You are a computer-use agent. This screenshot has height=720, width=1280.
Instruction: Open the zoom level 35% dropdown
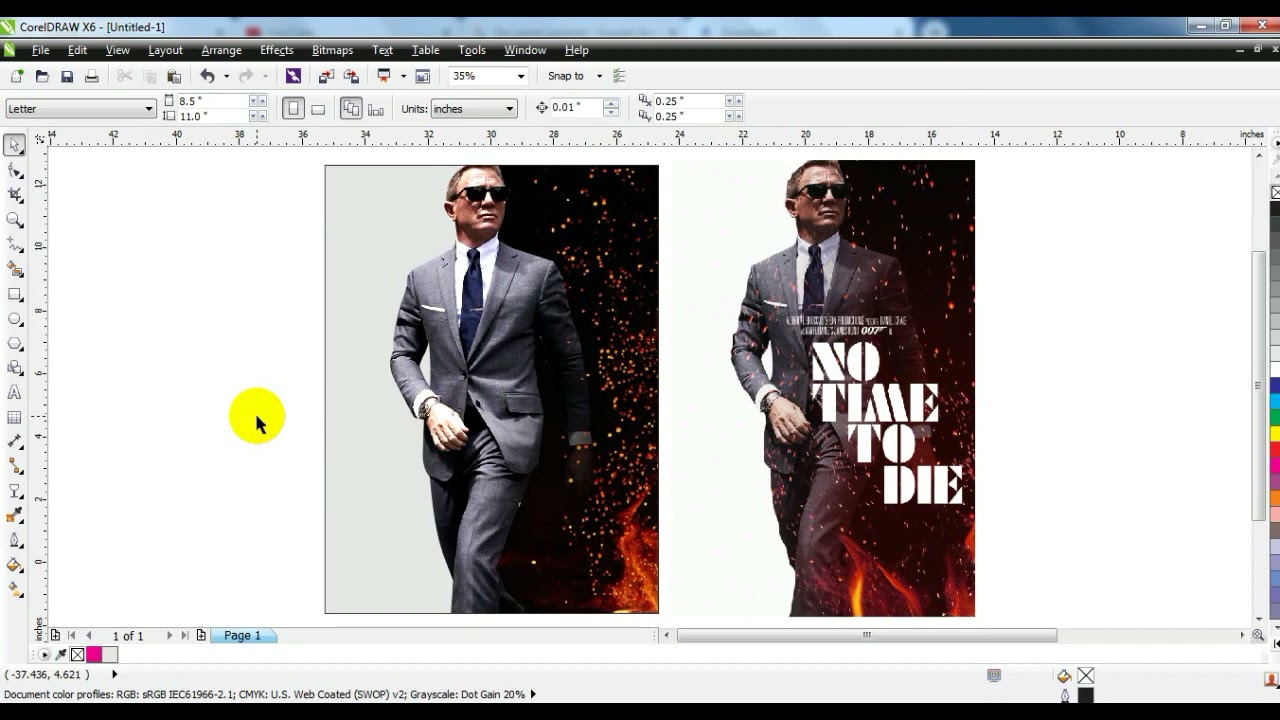click(x=520, y=76)
